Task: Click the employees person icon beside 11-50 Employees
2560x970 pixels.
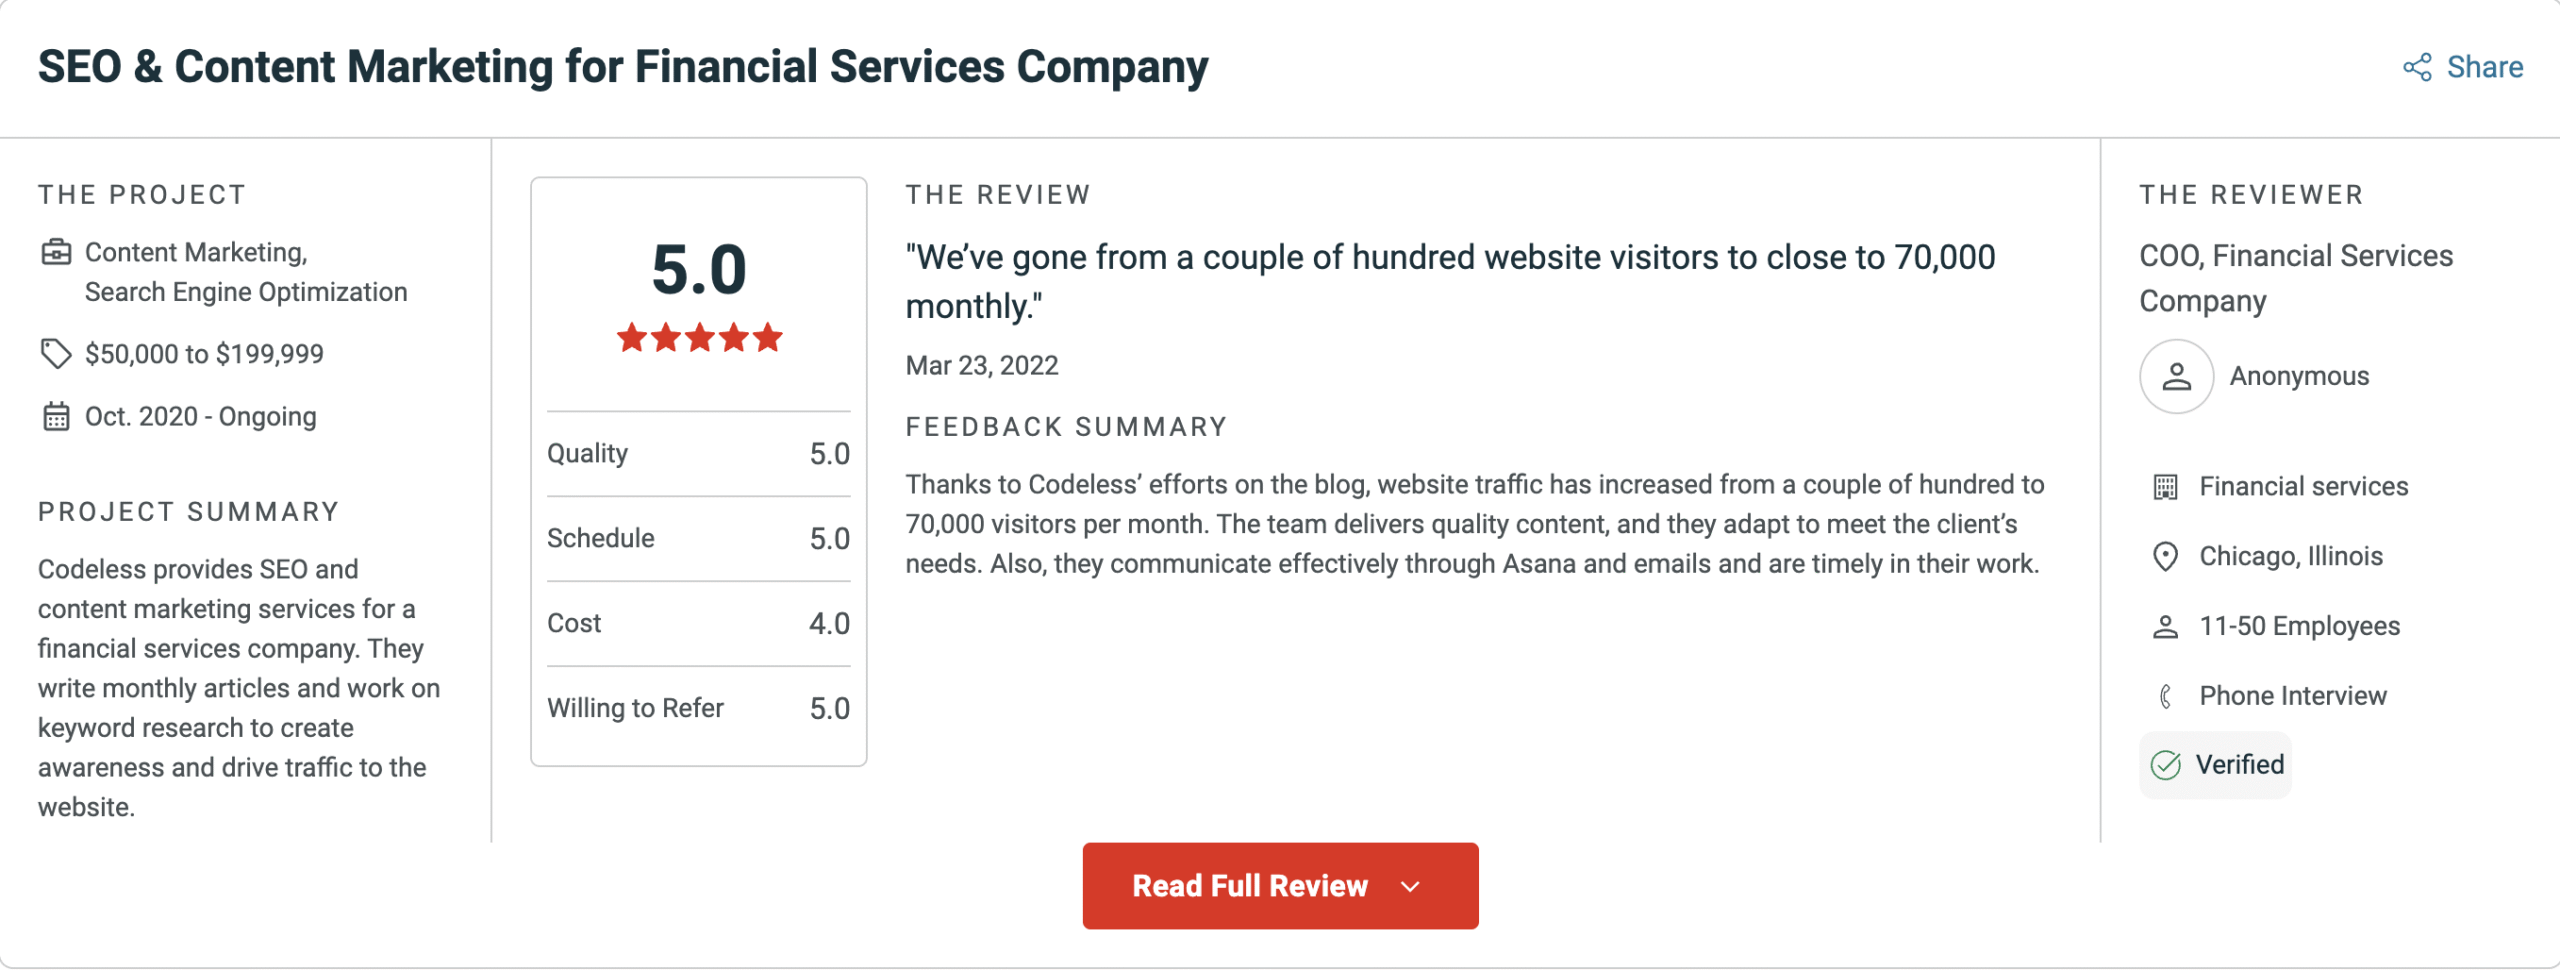Action: pos(2166,625)
